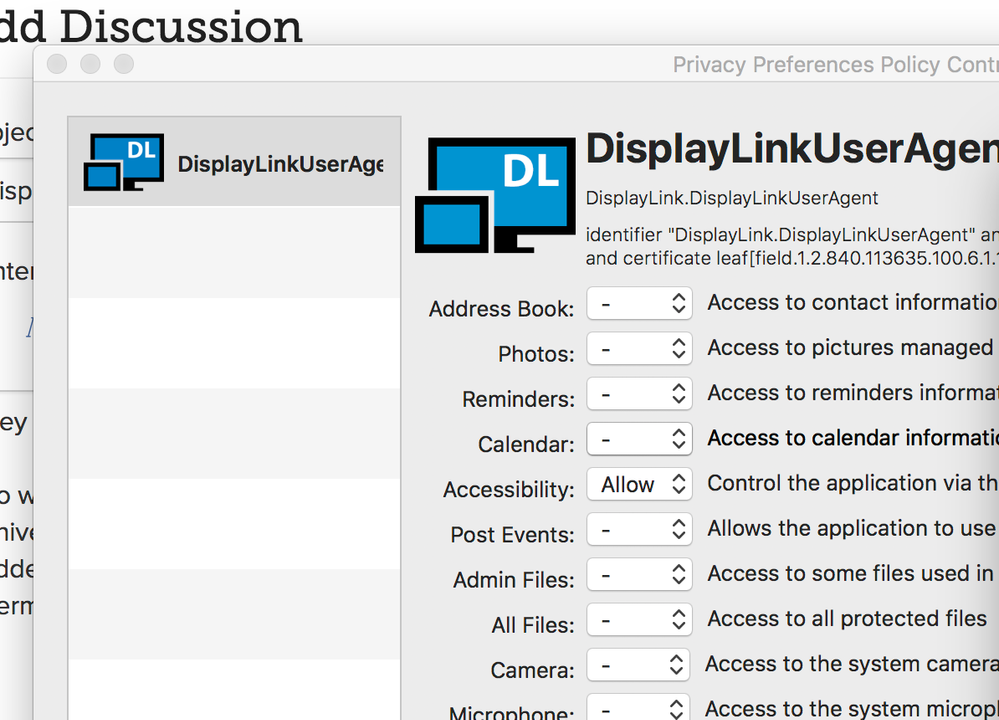Click the 'Access to some files used in' description
Screen dimensions: 999x720
851,573
